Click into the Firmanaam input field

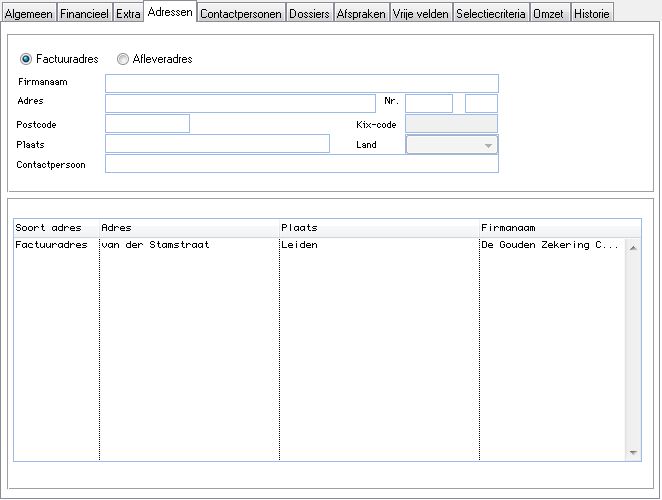301,83
